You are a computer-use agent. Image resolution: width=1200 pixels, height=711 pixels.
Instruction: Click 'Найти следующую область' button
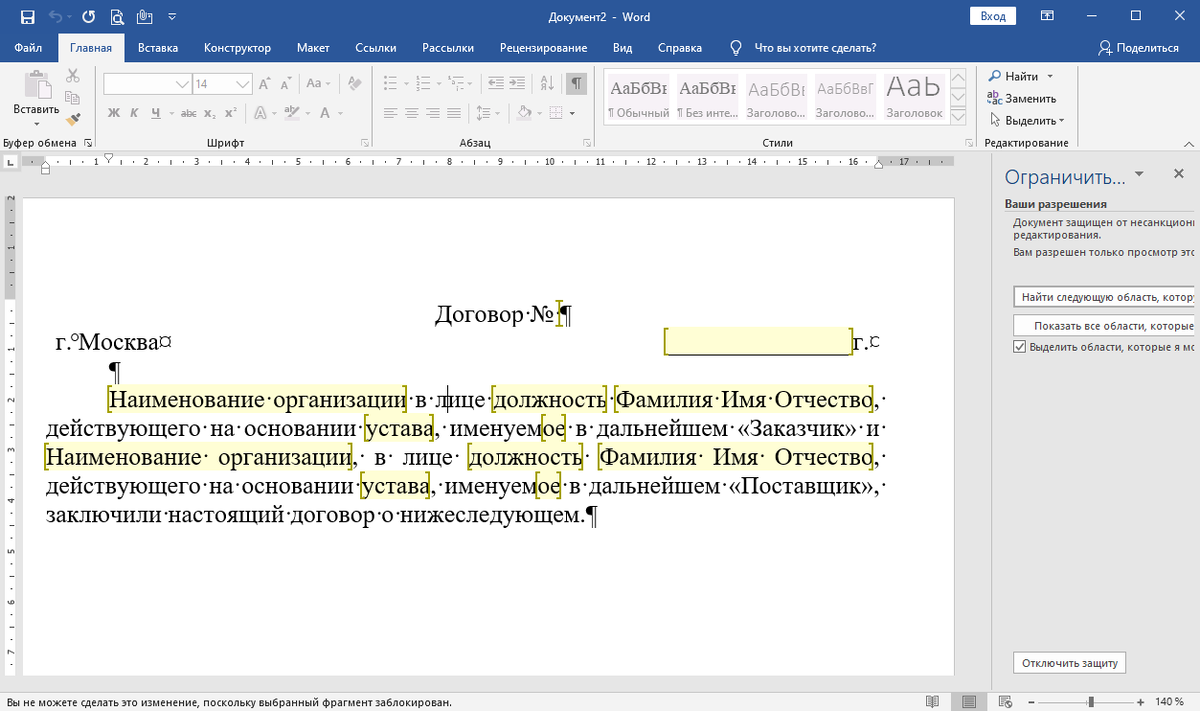click(1104, 297)
